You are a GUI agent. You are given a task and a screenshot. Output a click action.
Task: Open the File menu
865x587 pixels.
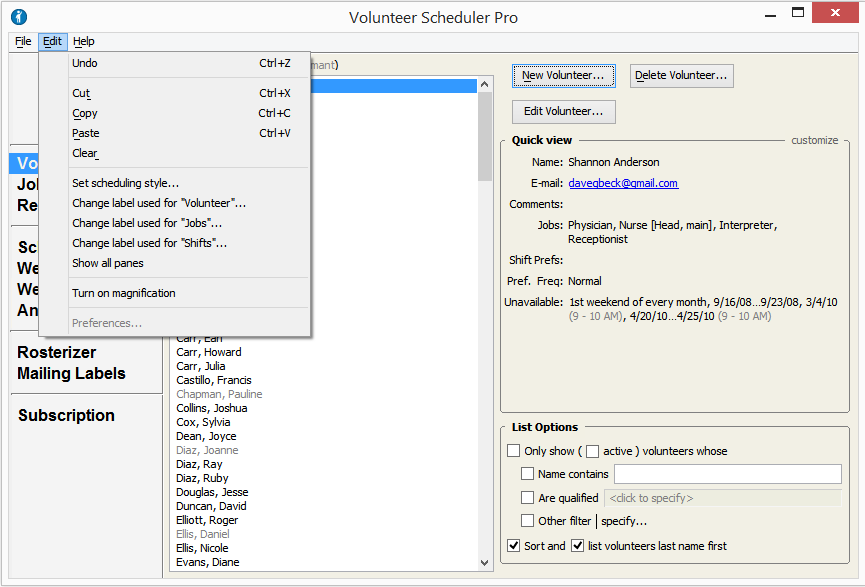click(x=23, y=41)
